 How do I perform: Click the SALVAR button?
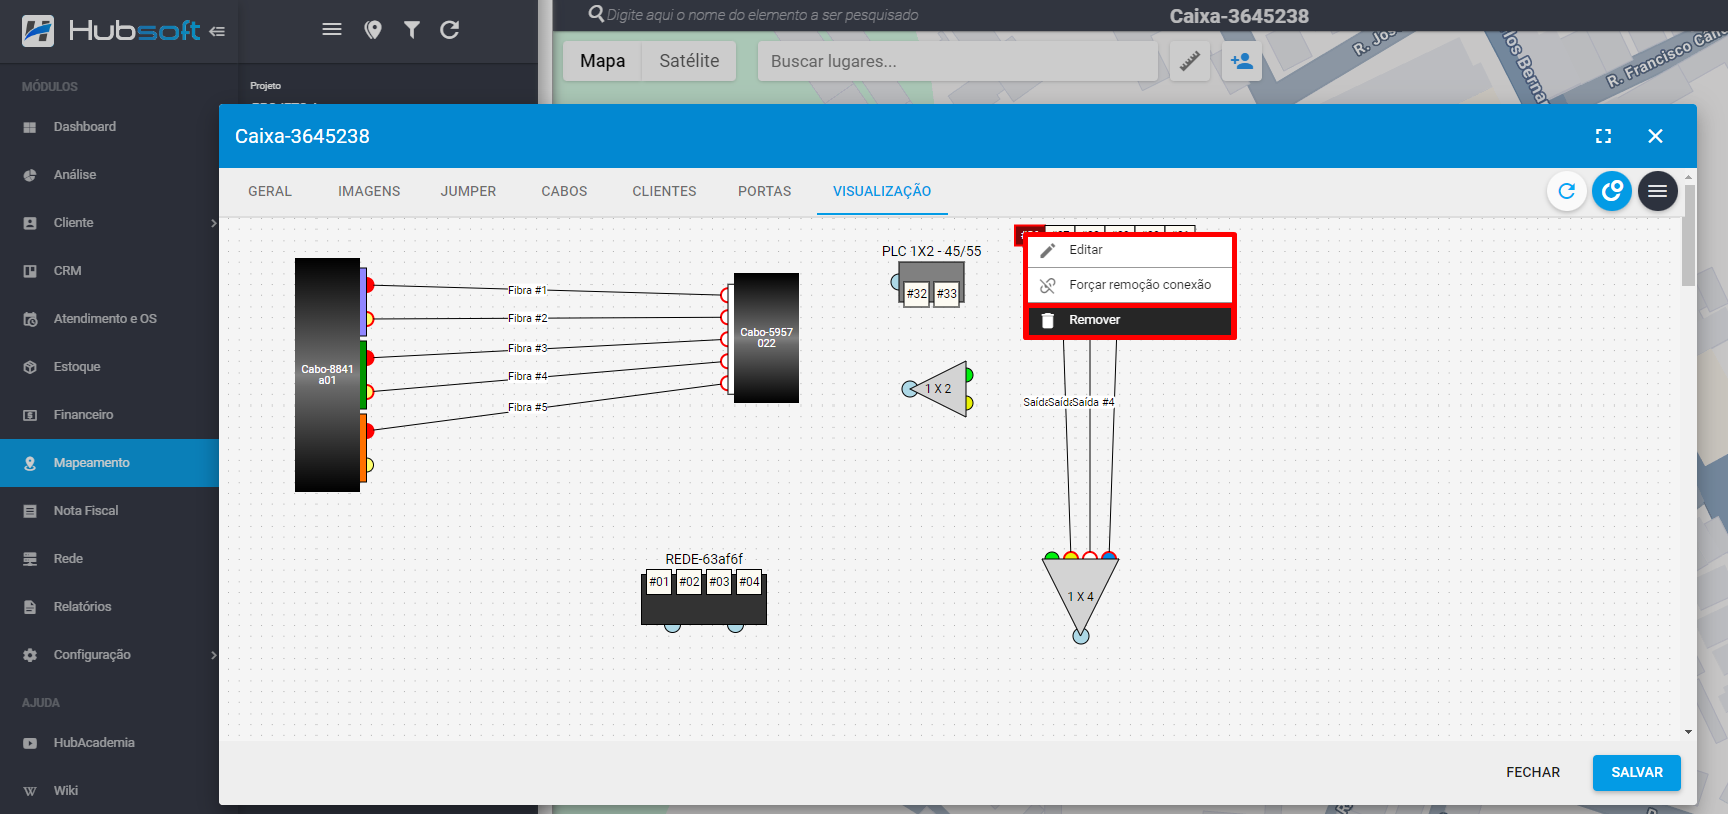pos(1636,772)
